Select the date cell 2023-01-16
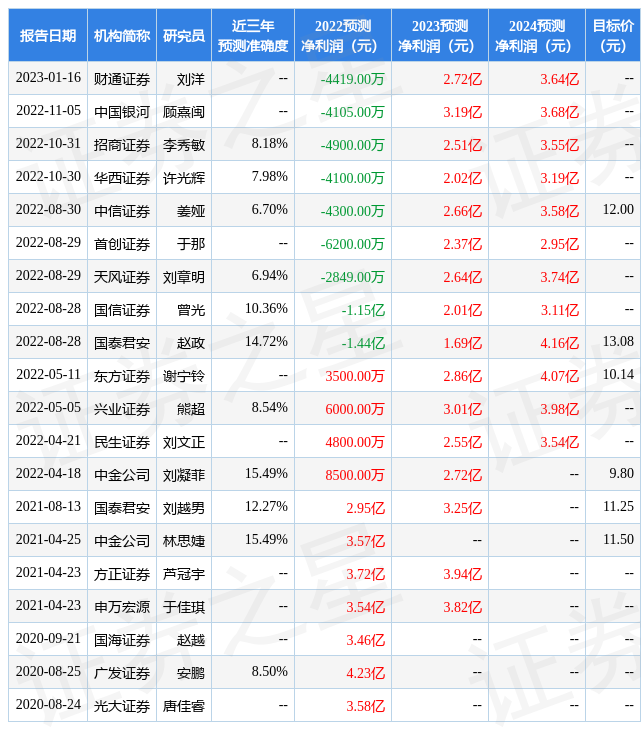The image size is (641, 730). click(x=48, y=78)
